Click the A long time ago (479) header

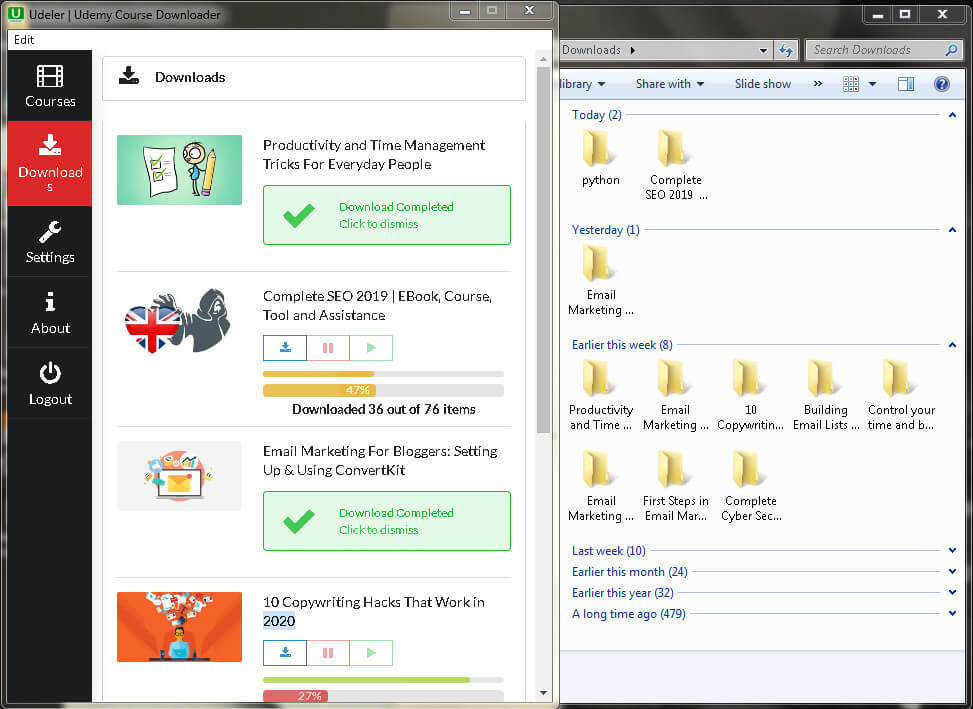coord(629,613)
